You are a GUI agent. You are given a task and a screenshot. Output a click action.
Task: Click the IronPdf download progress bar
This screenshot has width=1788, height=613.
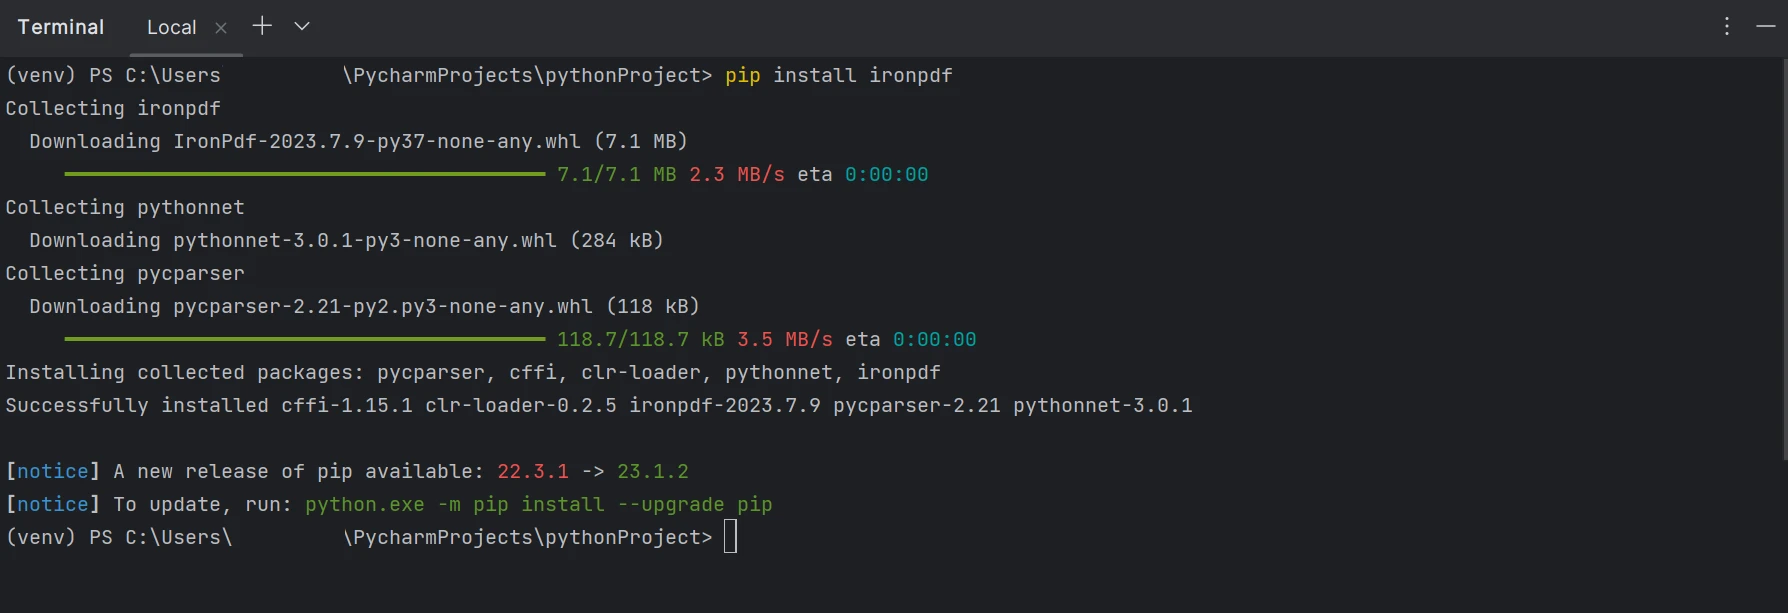[x=305, y=174]
